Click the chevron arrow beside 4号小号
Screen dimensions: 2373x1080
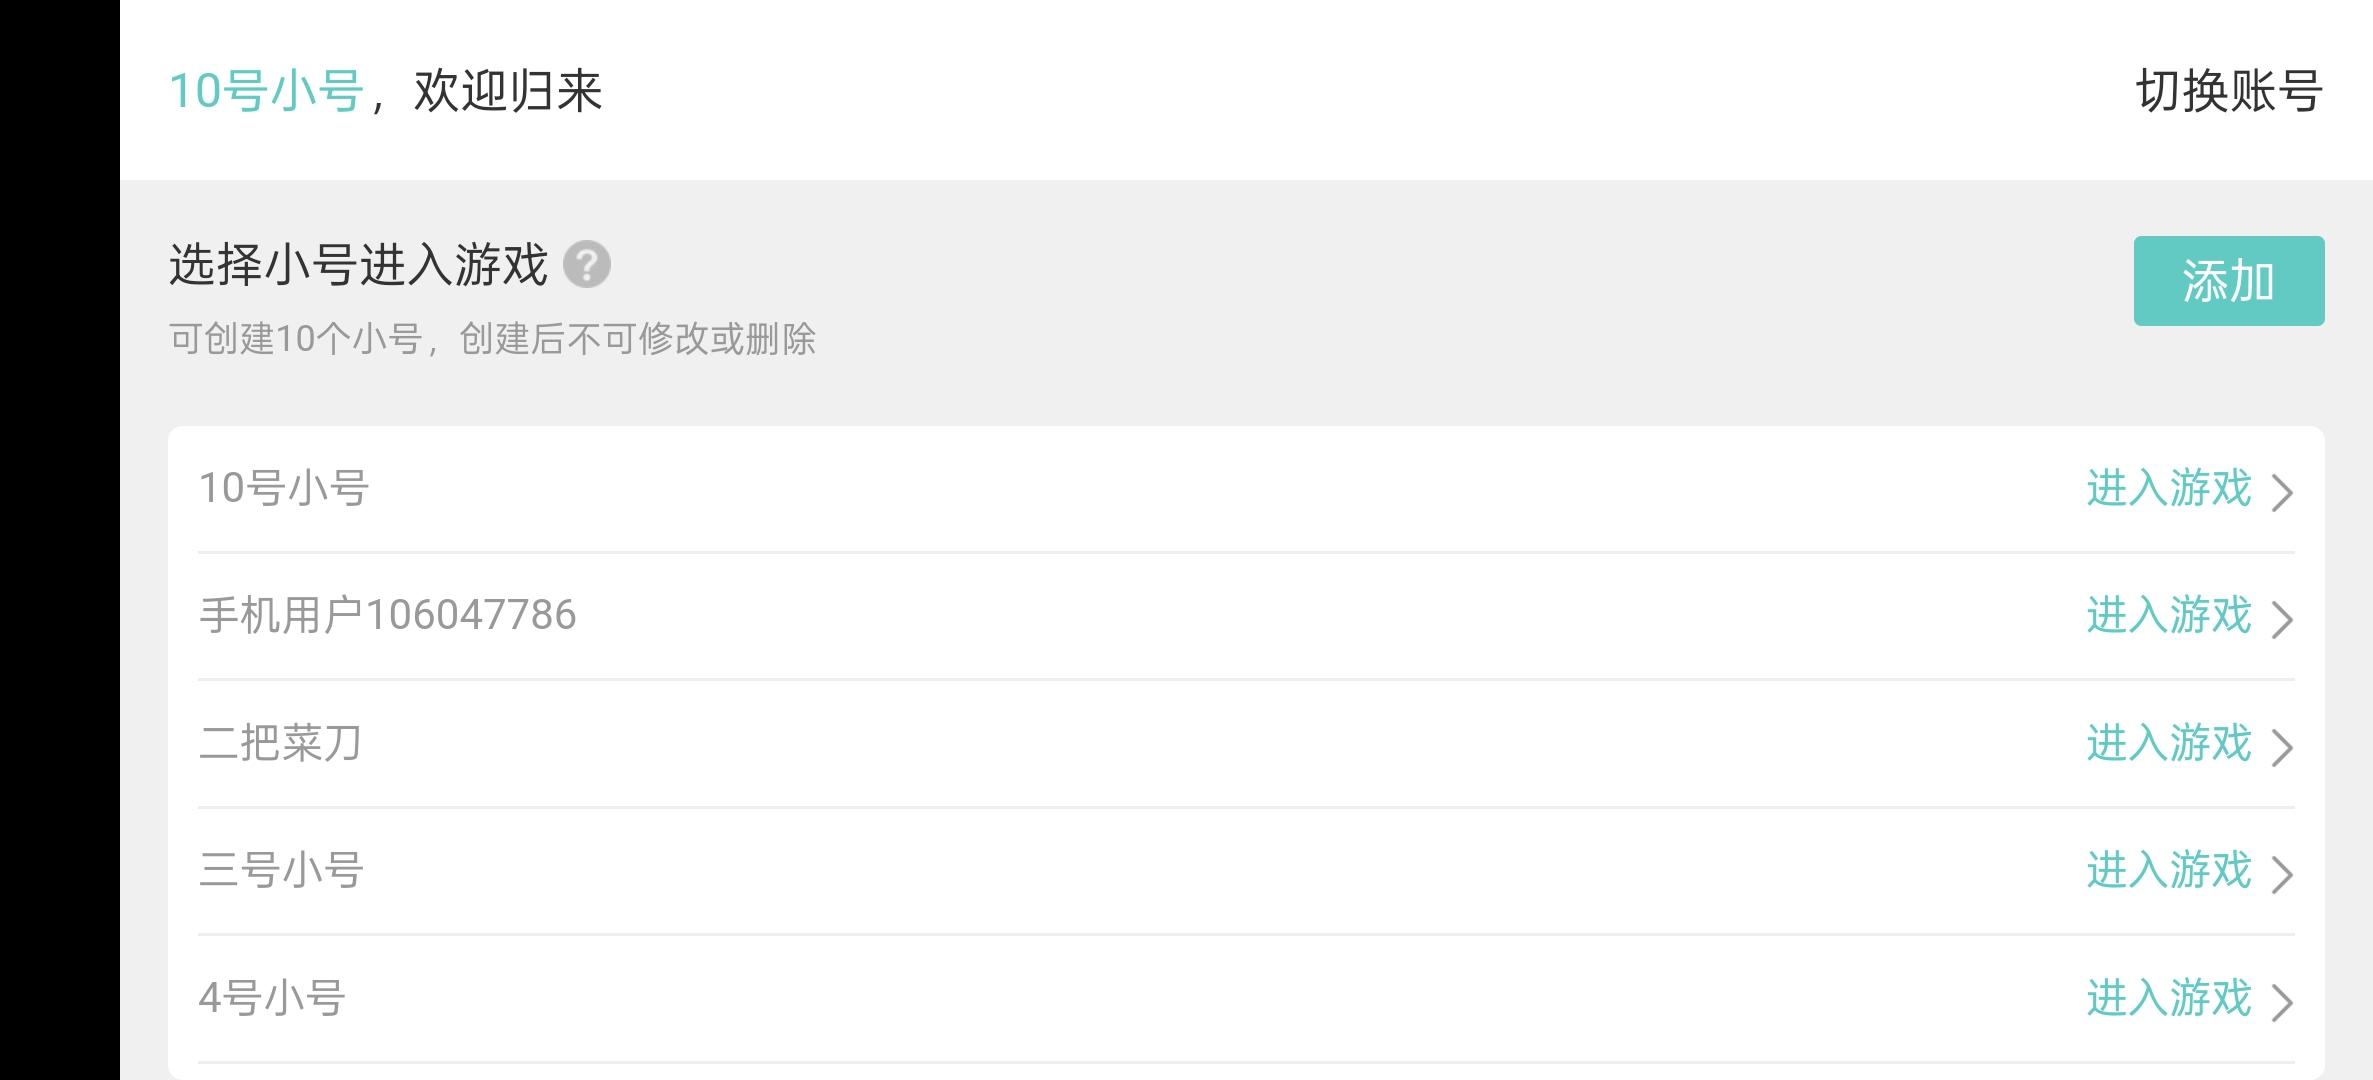coord(2282,1002)
